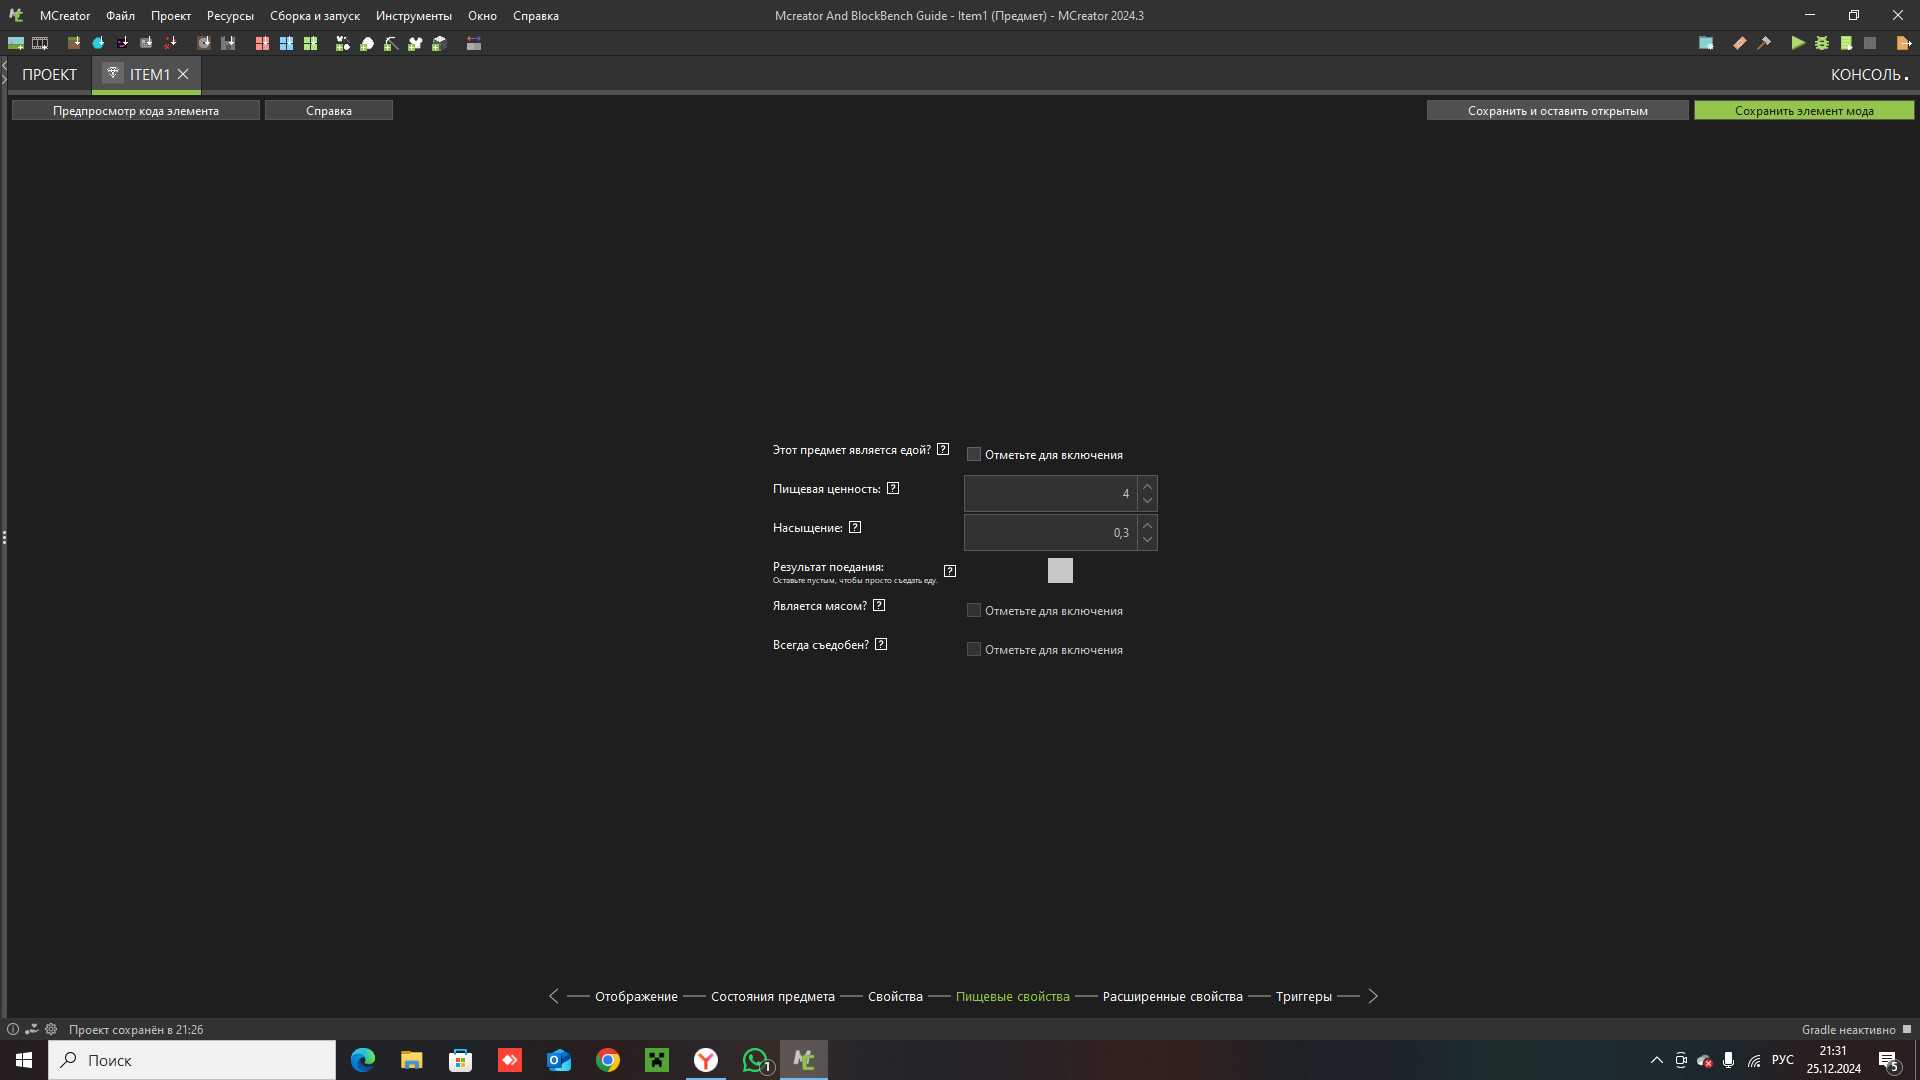Click the particle import icon in toolbar

pos(171,43)
